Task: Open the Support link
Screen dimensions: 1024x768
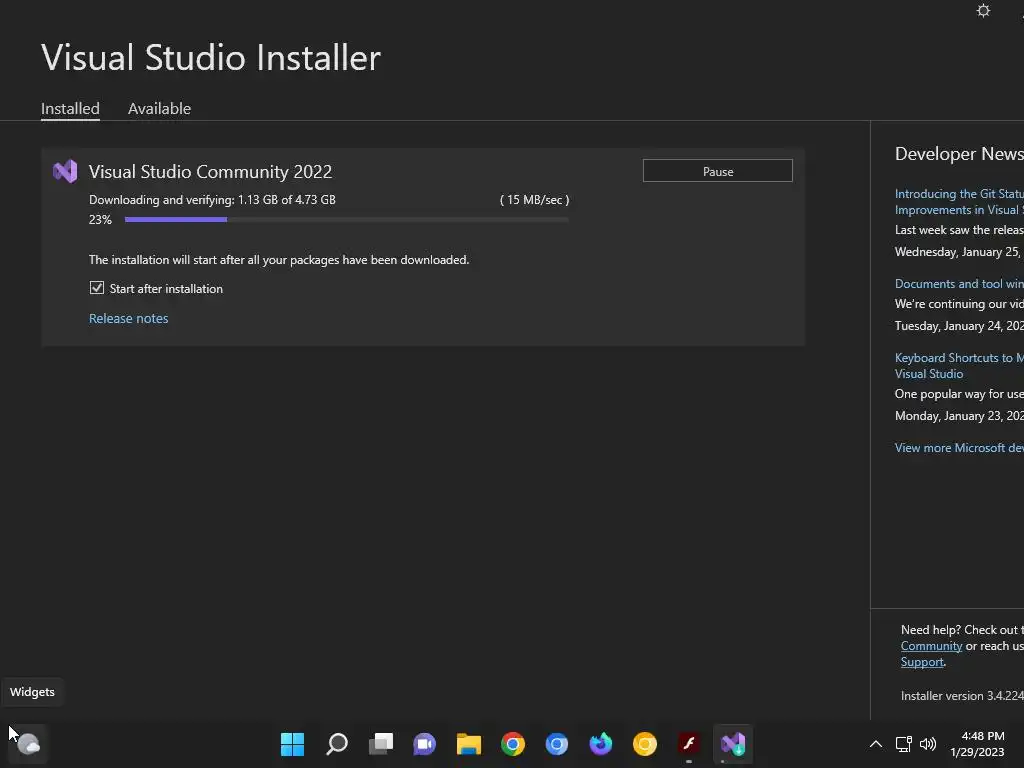Action: [922, 662]
